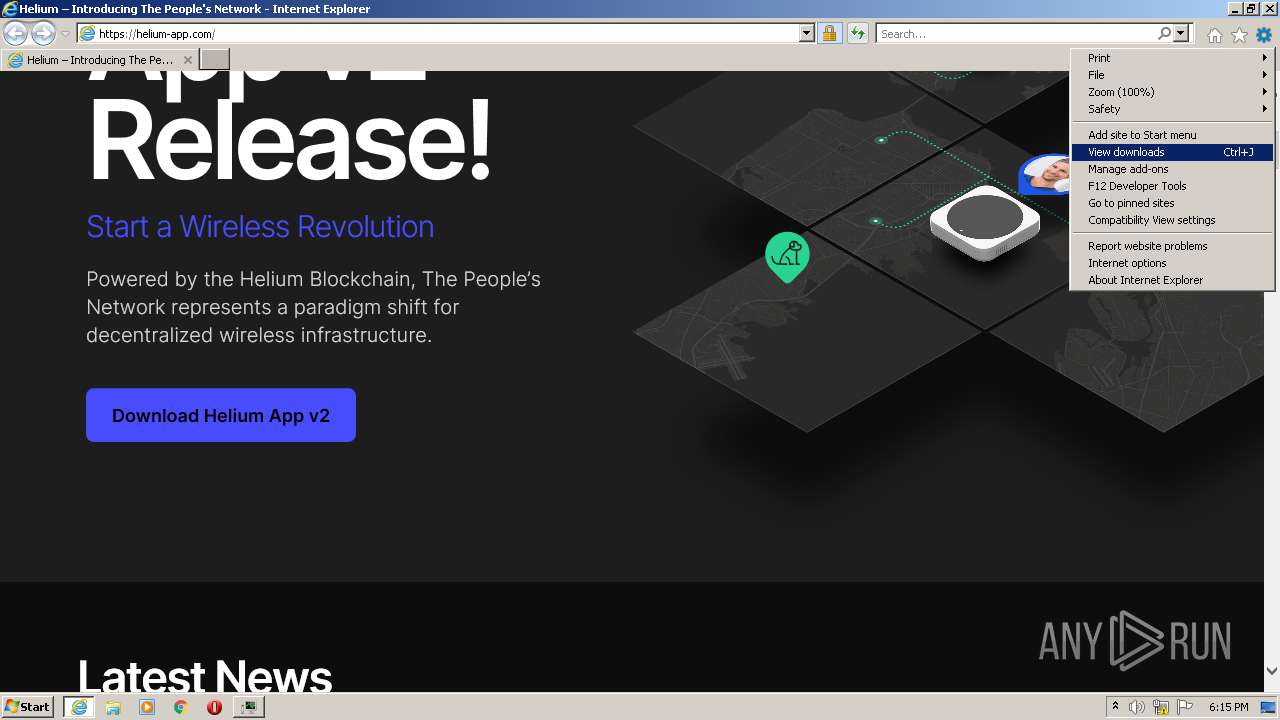The height and width of the screenshot is (720, 1280).
Task: Open the File Explorer folder taskbar icon
Action: click(x=113, y=707)
